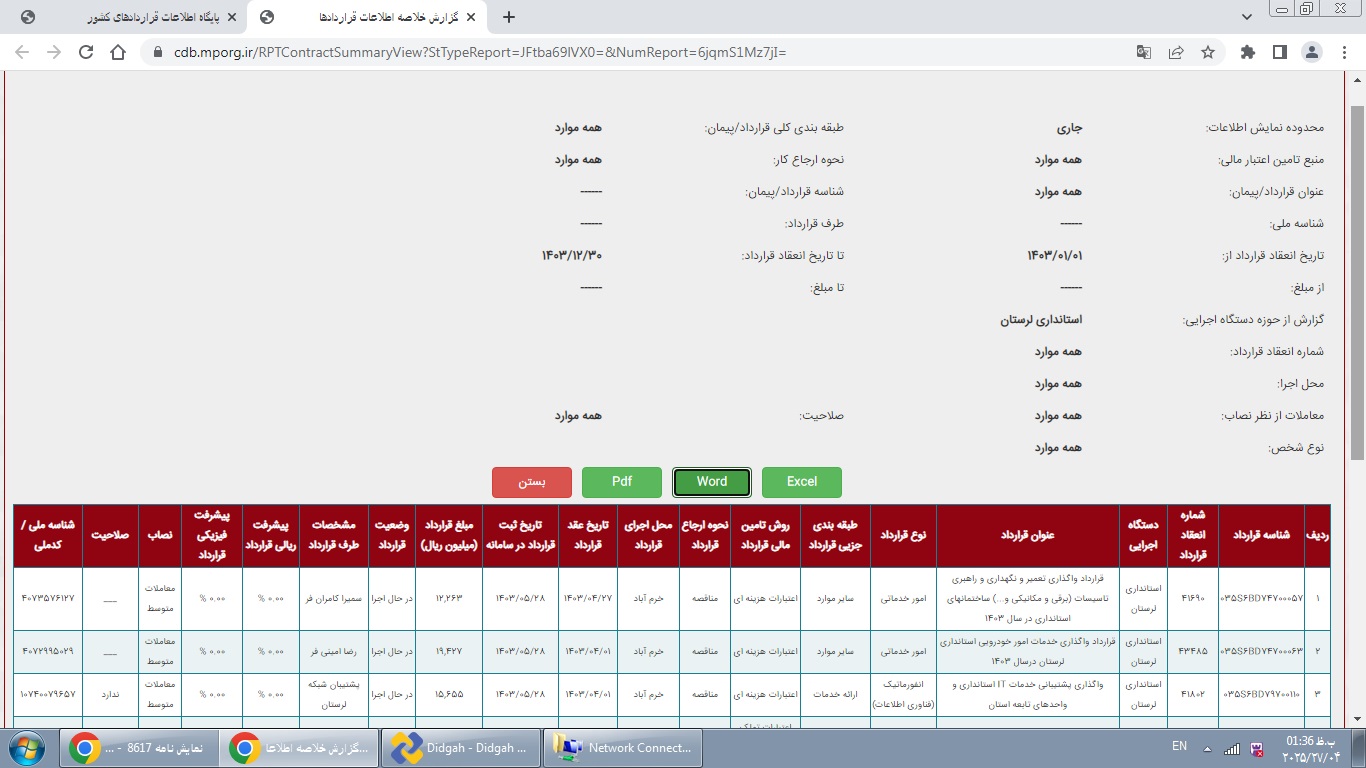
Task: Close the report with the بستن button
Action: [x=532, y=482]
